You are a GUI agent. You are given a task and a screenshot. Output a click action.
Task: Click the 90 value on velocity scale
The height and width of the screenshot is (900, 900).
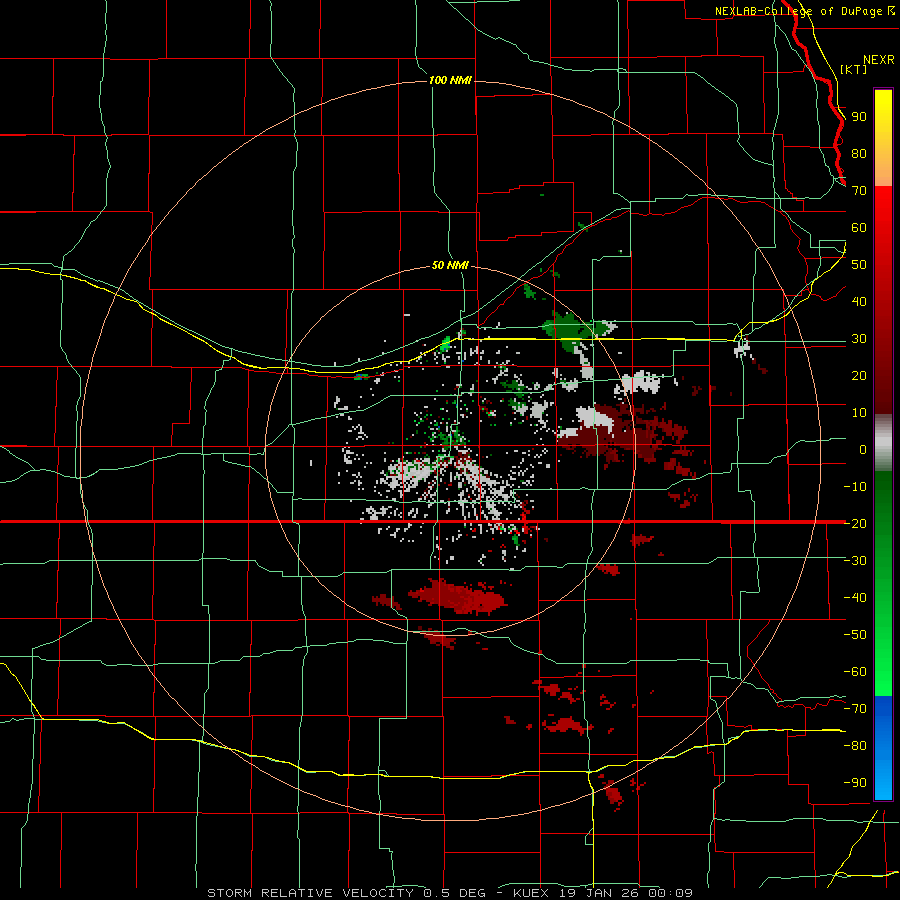pos(859,117)
